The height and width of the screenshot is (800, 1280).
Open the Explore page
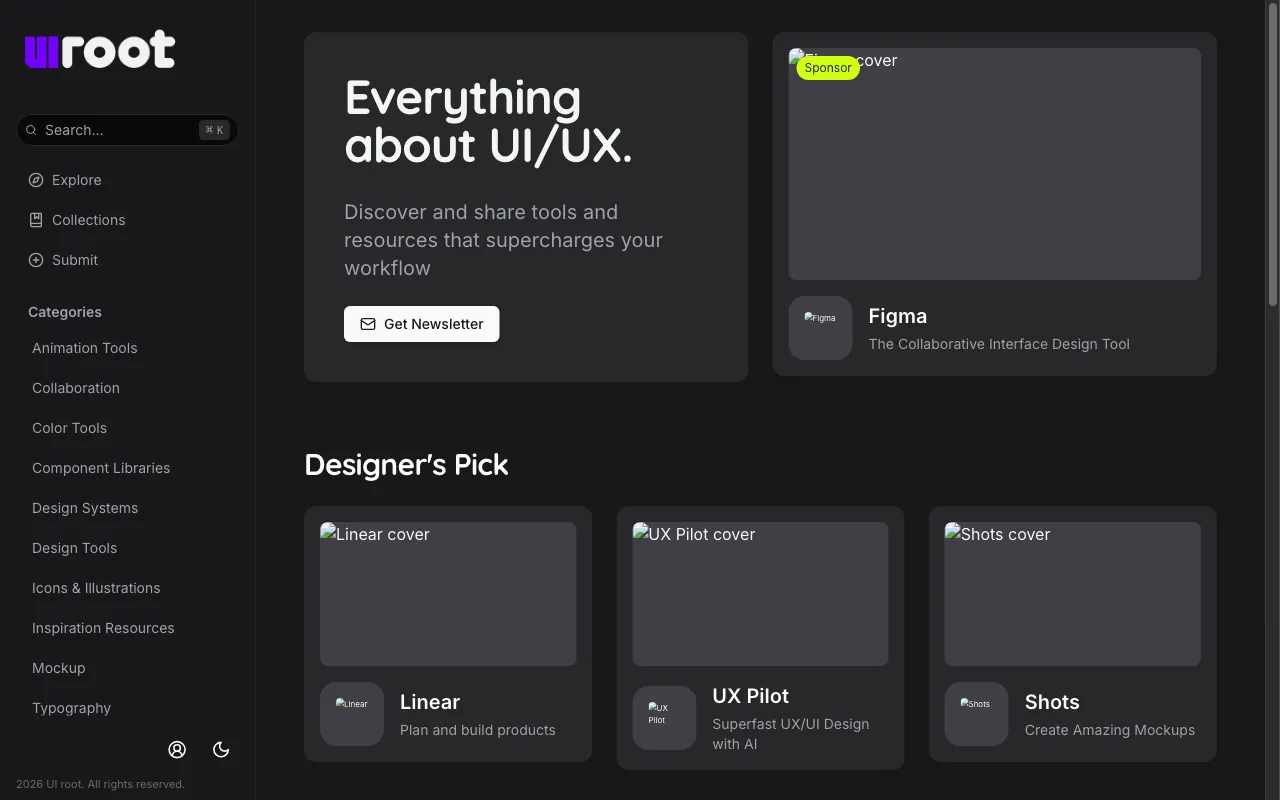(77, 180)
